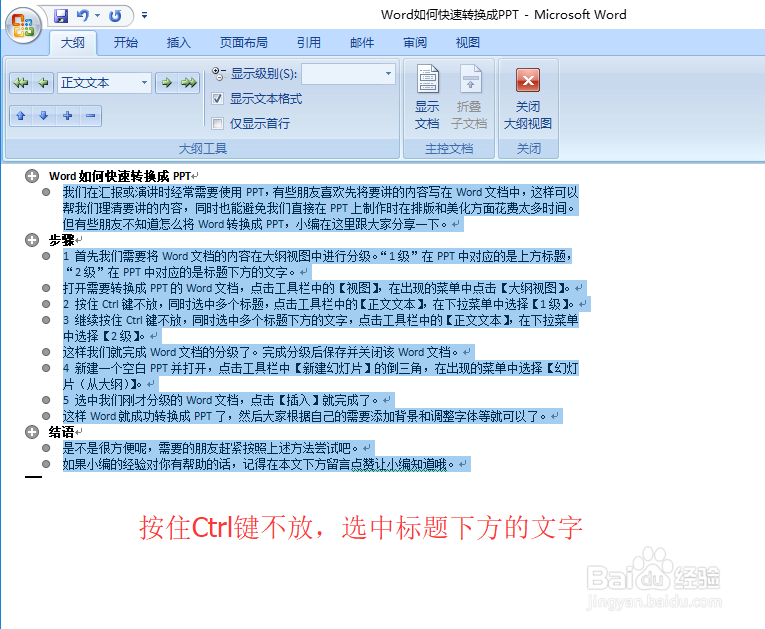Image resolution: width=765 pixels, height=629 pixels.
Task: Open the 开始 ribbon tab
Action: click(x=126, y=43)
